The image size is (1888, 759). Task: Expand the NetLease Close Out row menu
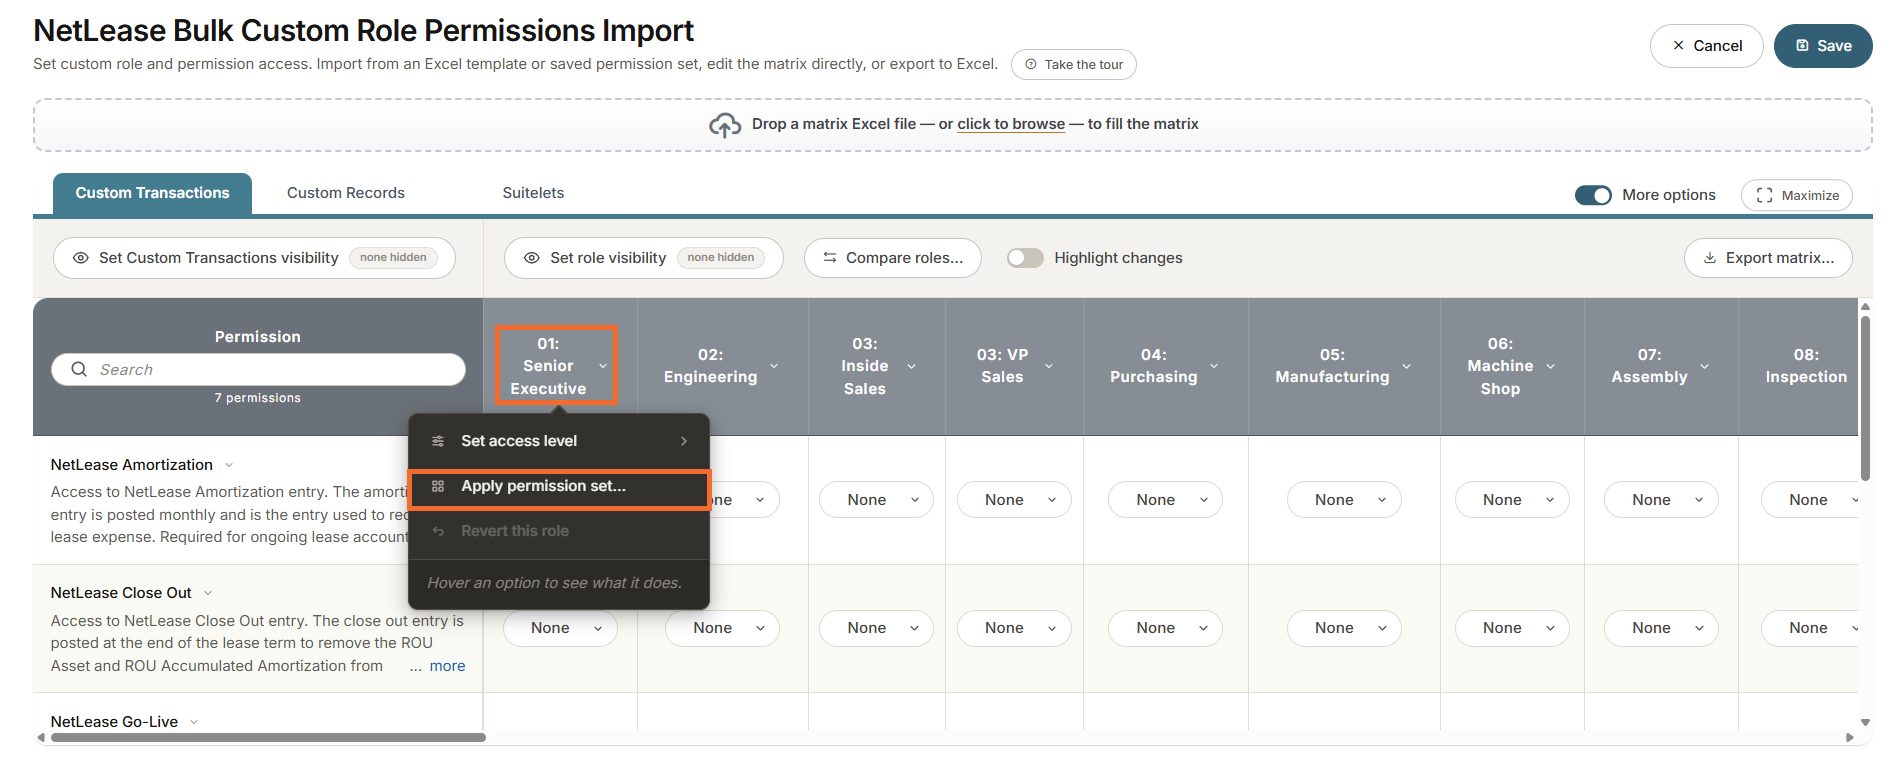[x=208, y=593]
